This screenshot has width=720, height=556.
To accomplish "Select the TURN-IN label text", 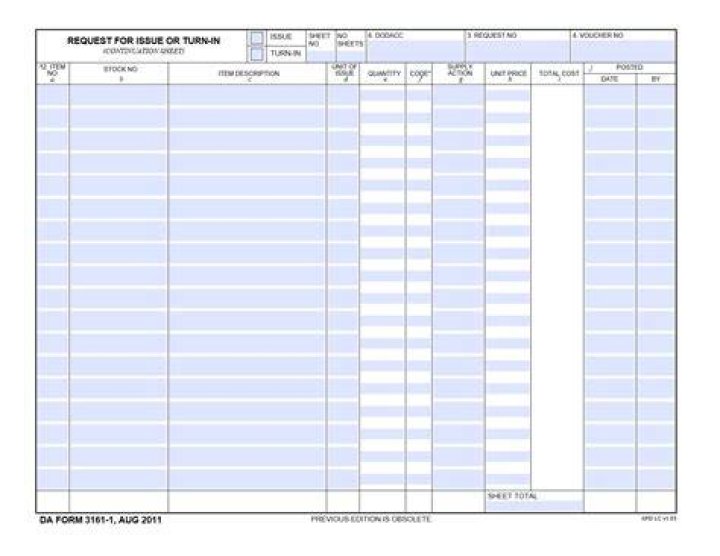I will click(285, 53).
